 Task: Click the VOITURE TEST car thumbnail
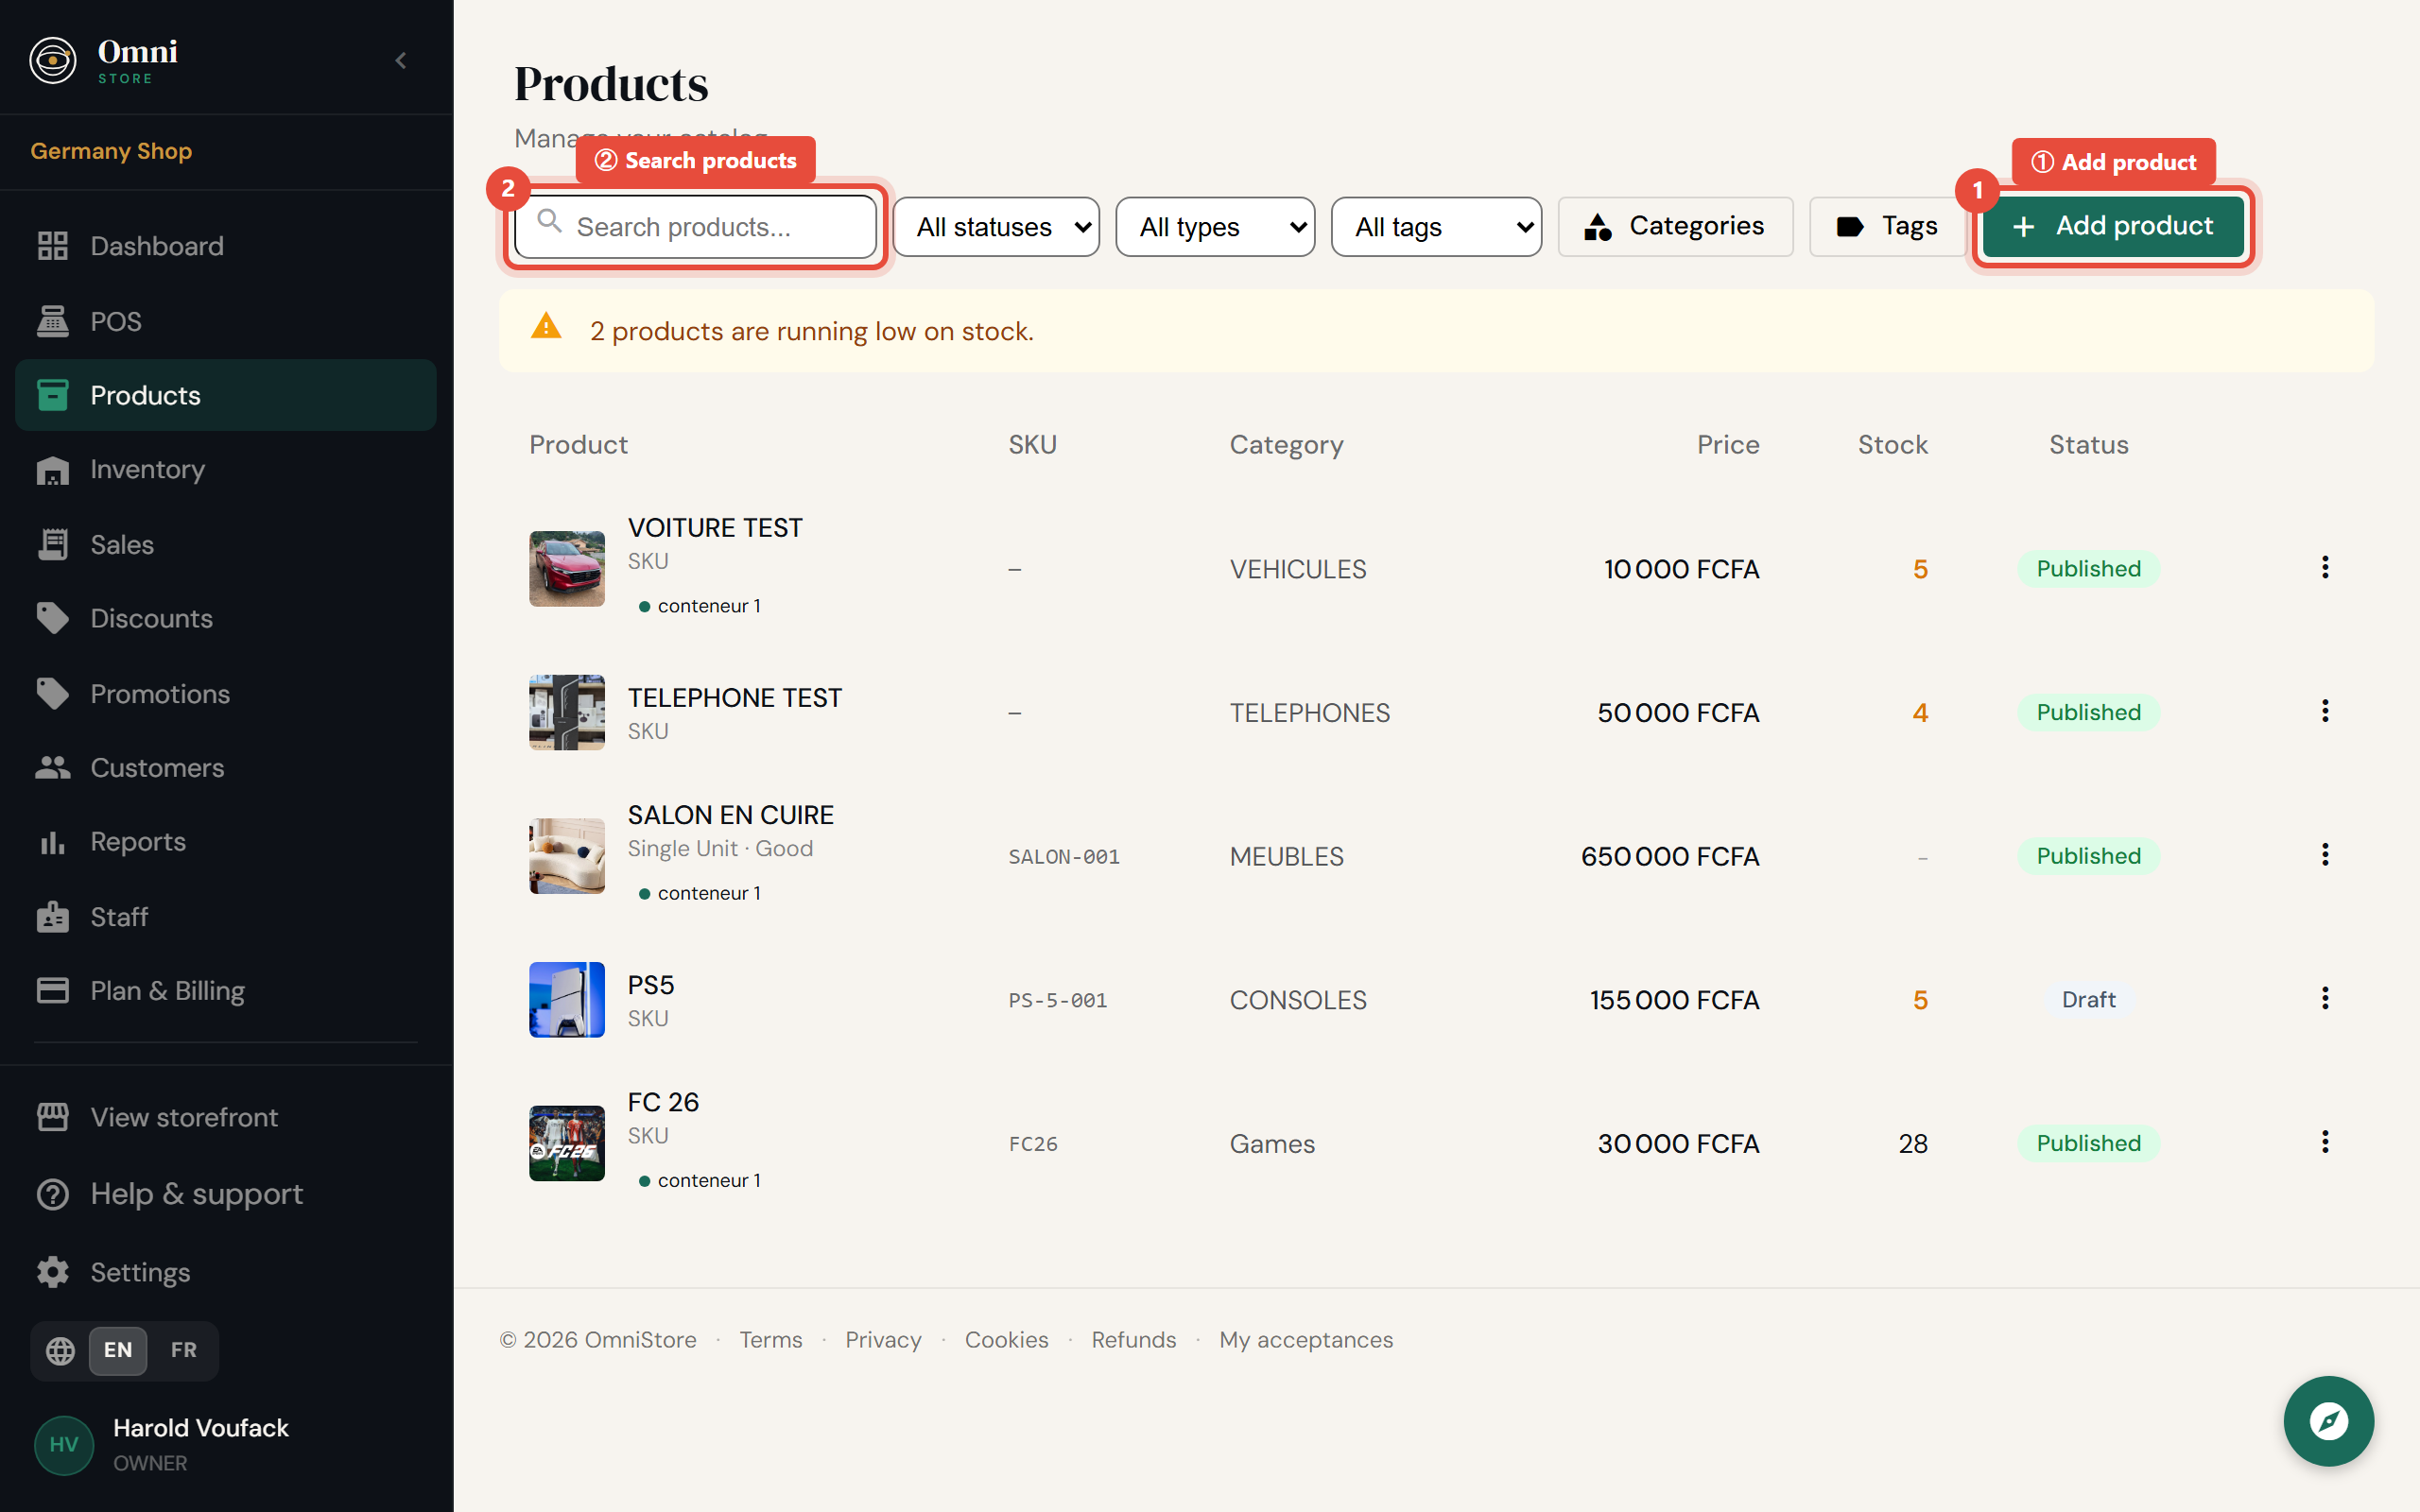click(567, 568)
